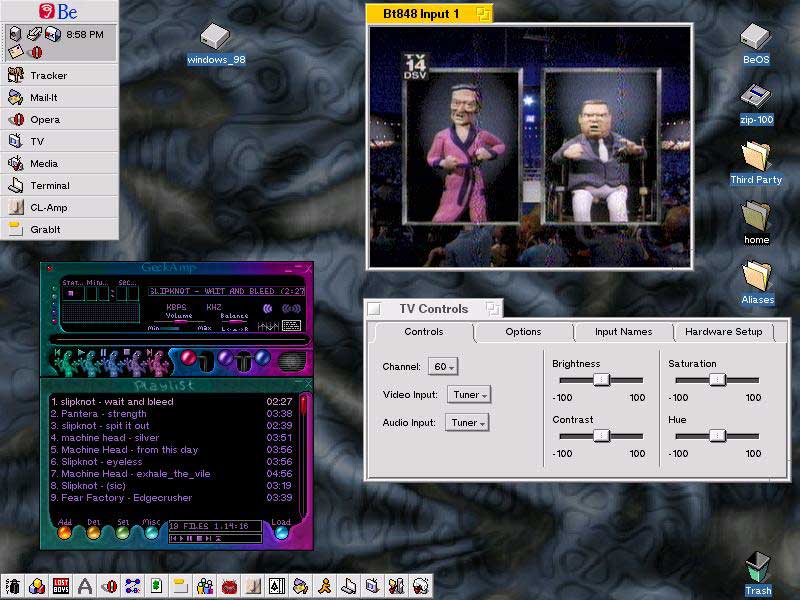Open the windows_98 volume icon
This screenshot has height=600, width=800.
[x=215, y=44]
